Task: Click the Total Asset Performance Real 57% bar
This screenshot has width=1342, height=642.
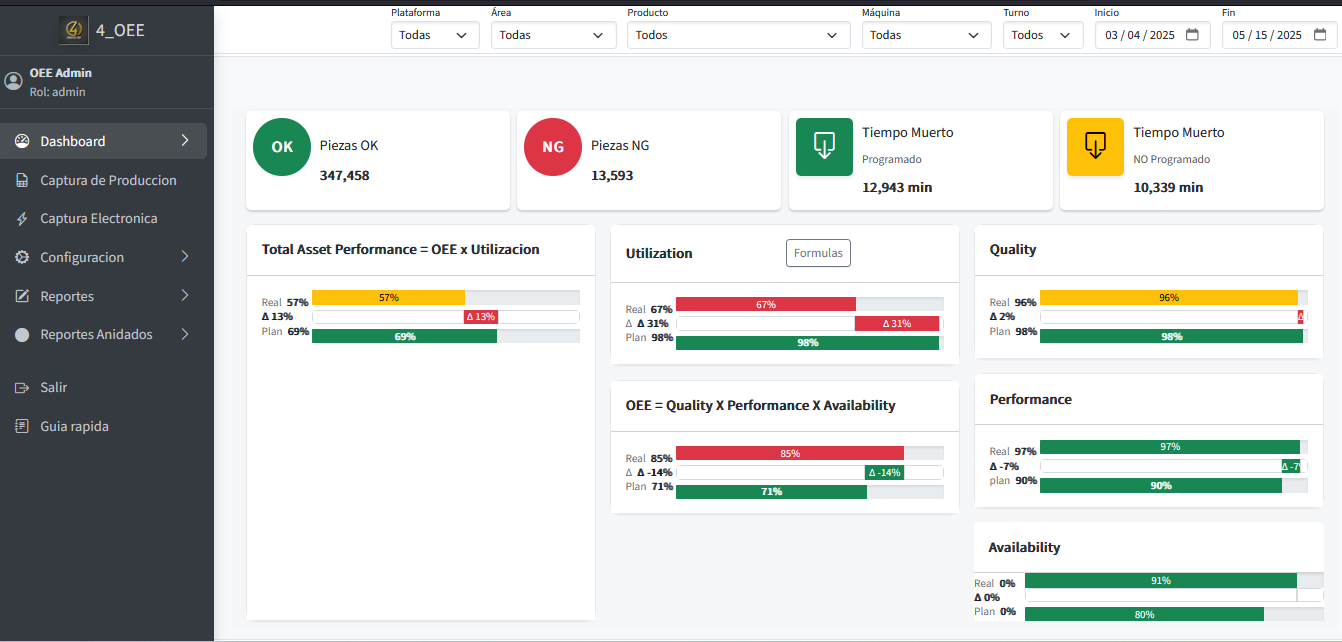Action: 388,298
